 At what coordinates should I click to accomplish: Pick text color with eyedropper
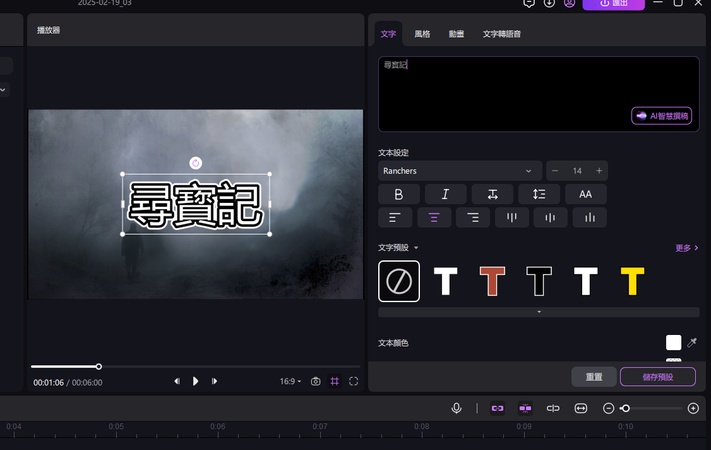point(692,342)
